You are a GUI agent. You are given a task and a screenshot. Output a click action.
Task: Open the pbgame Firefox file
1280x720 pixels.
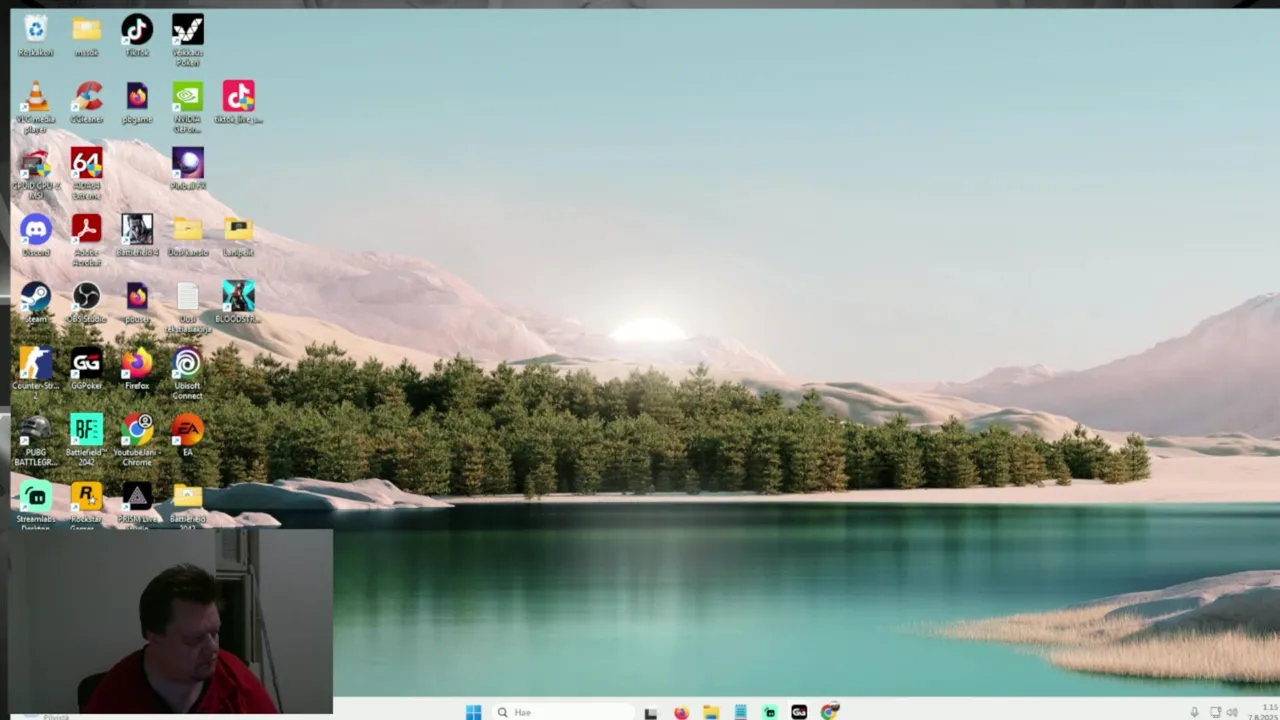[x=137, y=102]
